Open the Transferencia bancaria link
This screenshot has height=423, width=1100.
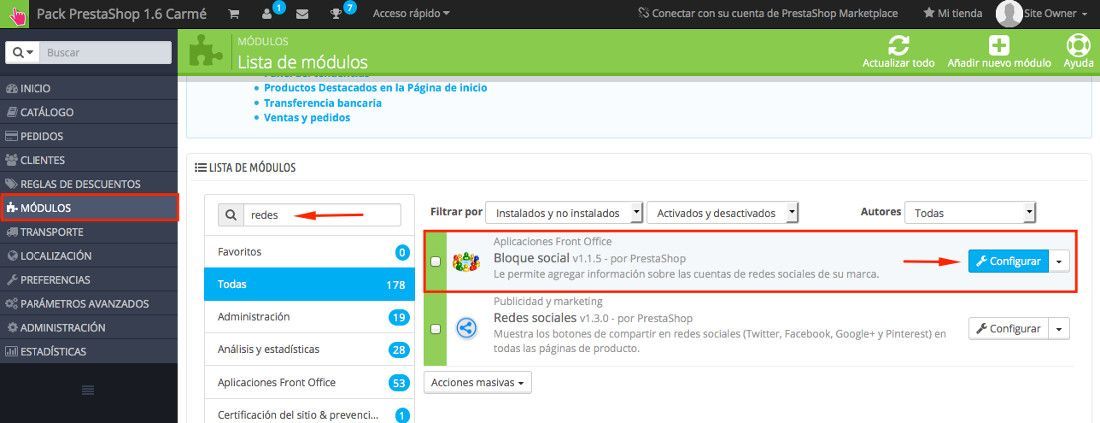coord(323,102)
